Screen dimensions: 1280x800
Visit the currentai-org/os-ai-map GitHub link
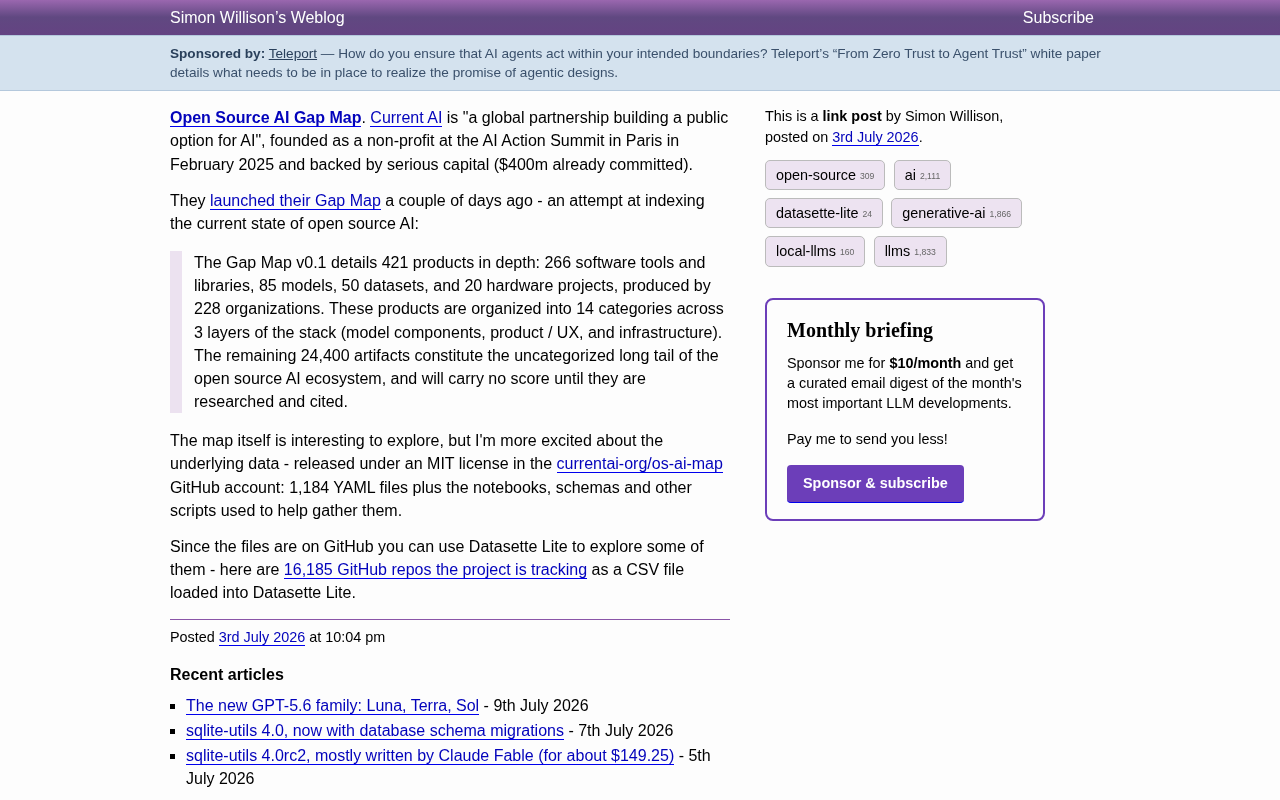click(x=640, y=464)
